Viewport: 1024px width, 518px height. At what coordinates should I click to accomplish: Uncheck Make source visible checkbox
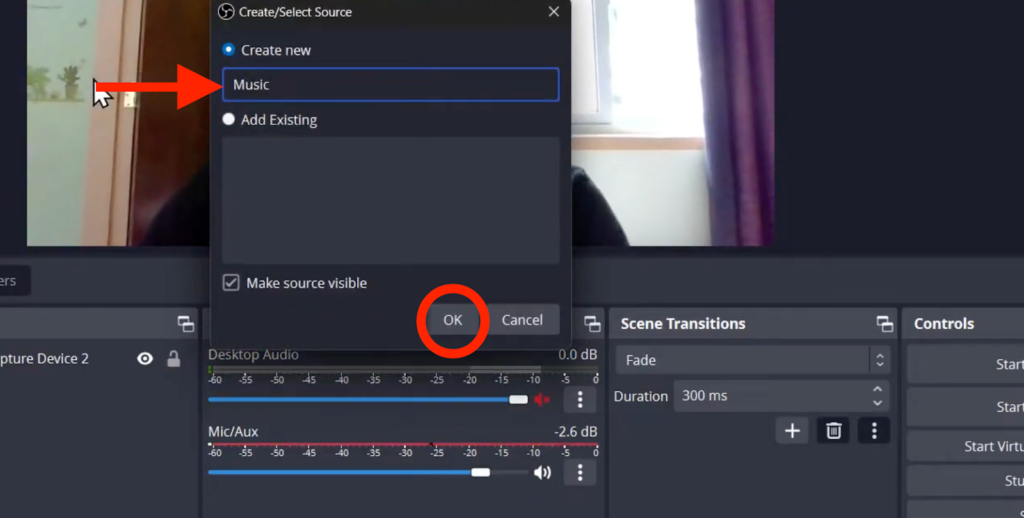[x=231, y=283]
